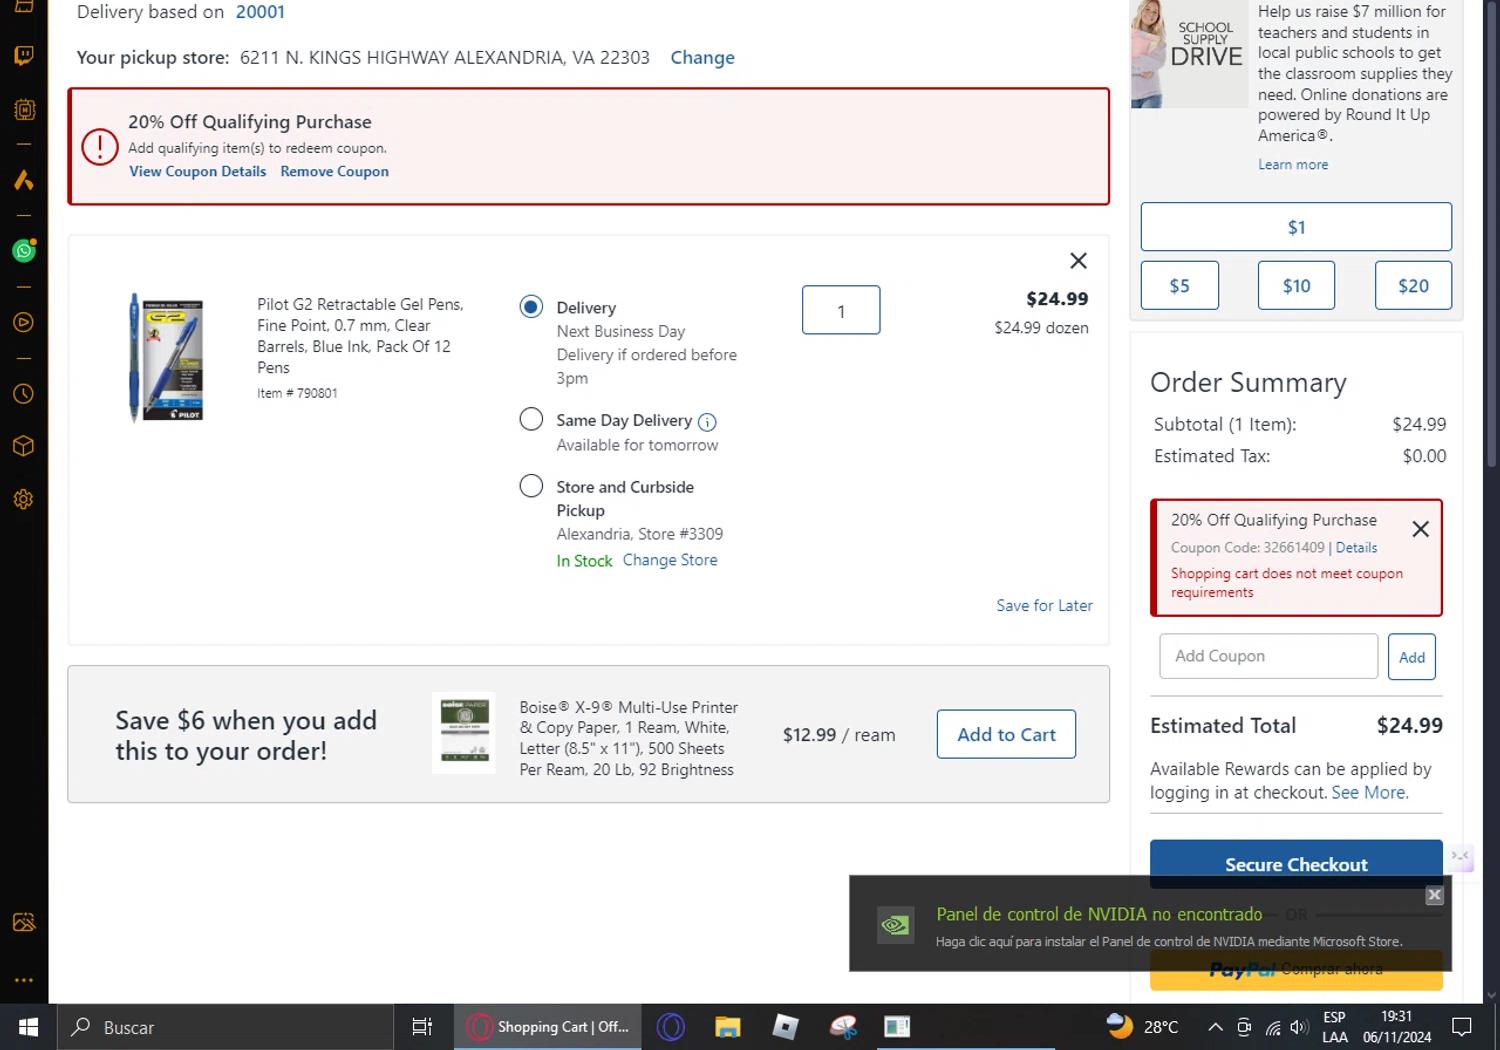Open network settings tray icon
Screen dimensions: 1500x1050
1272,1027
